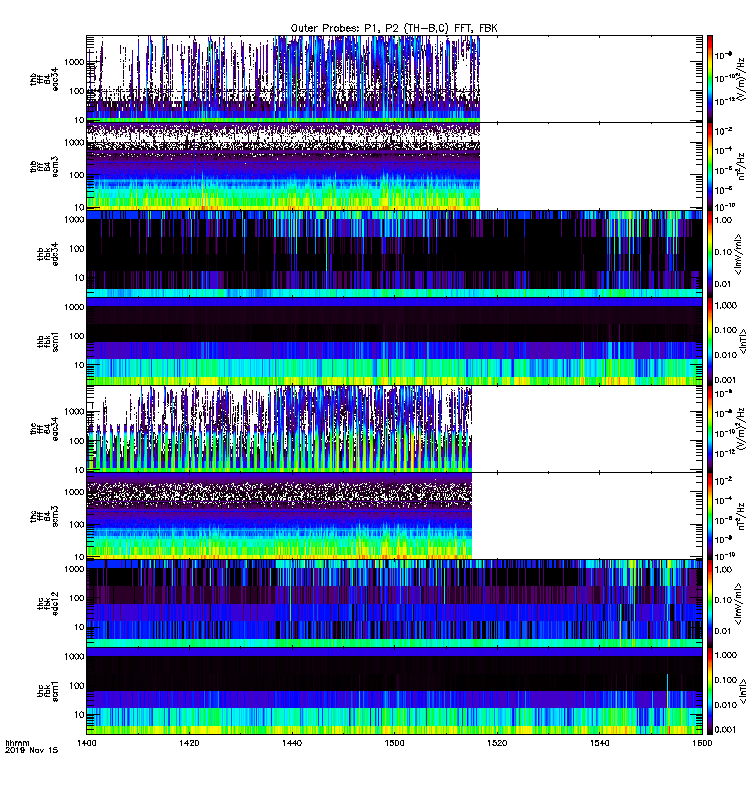Click the 1540 time tick label
Image resolution: width=750 pixels, height=800 pixels.
599,743
